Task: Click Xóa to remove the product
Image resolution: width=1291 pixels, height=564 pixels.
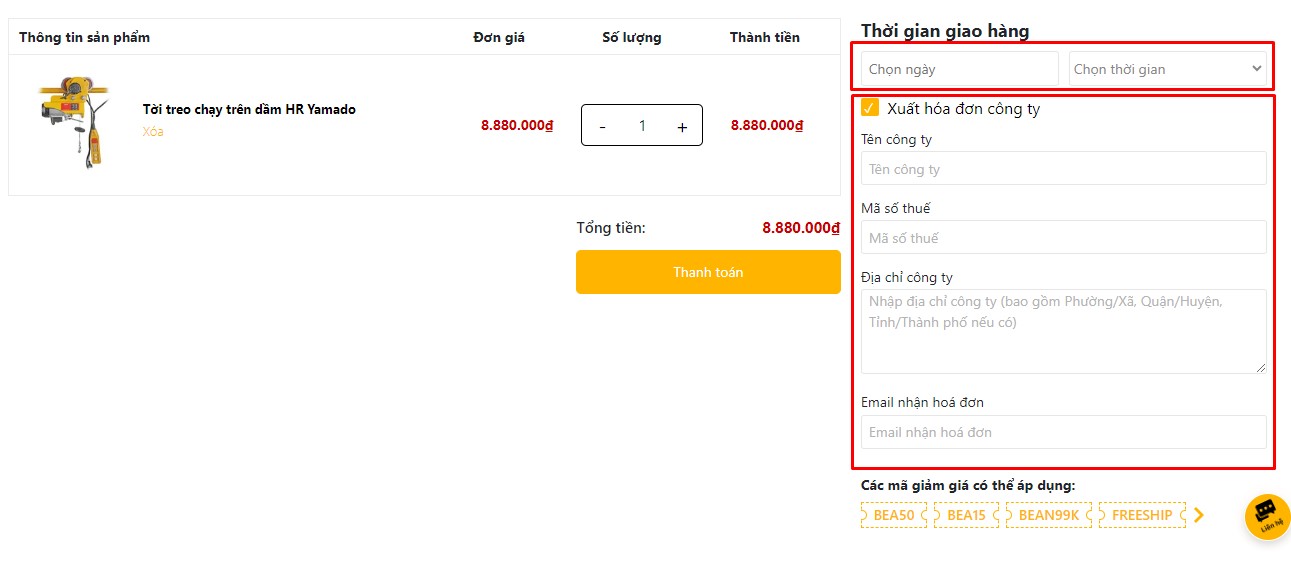Action: coord(153,132)
